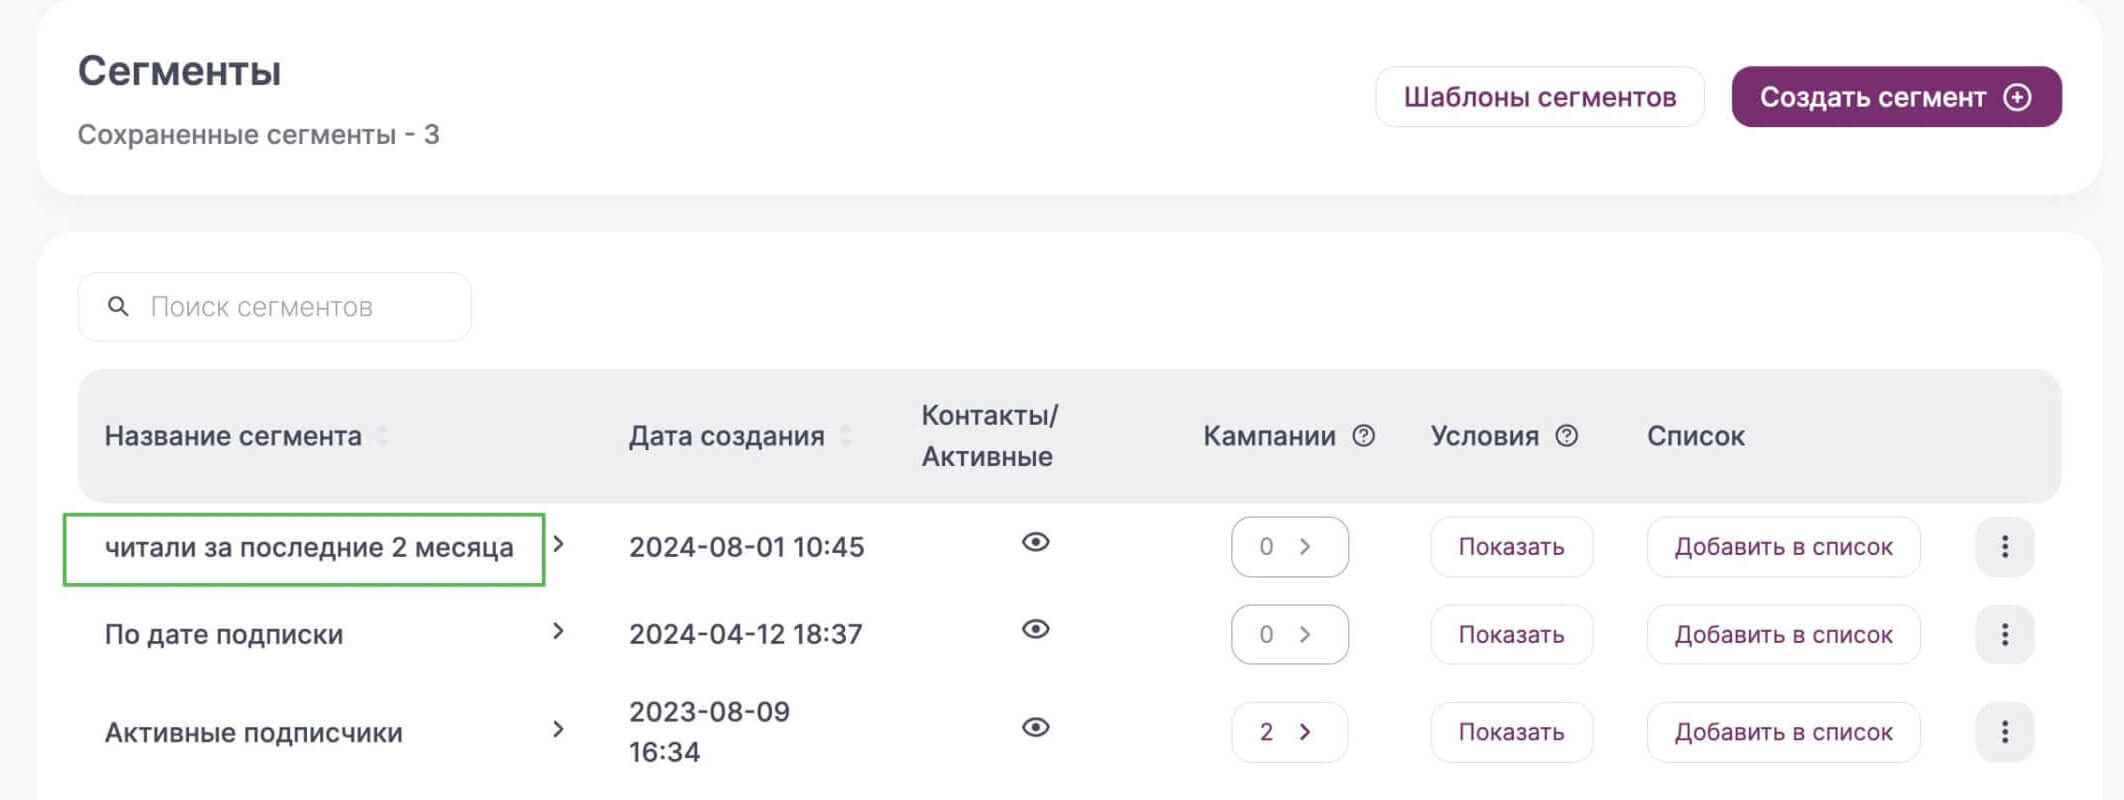Click the search magnifier icon
2124x800 pixels.
click(118, 307)
